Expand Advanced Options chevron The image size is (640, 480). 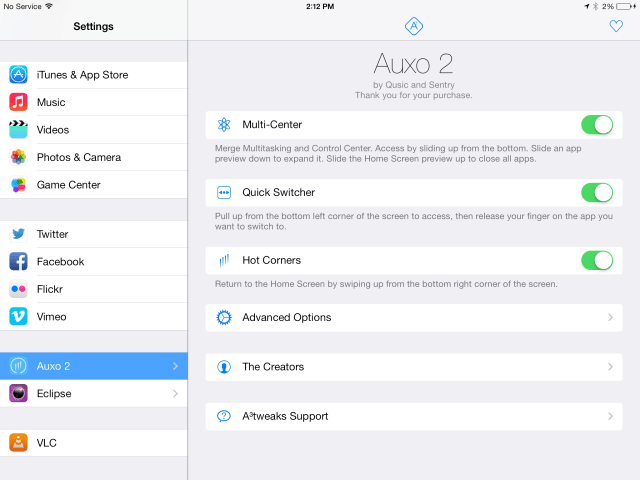coord(610,318)
